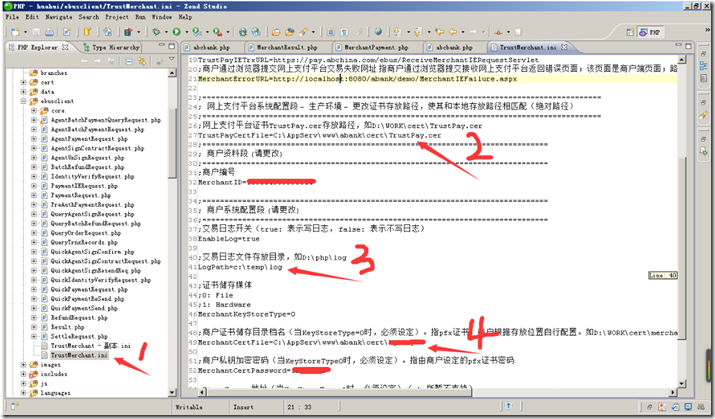Expand the cert folder node

pyautogui.click(x=23, y=83)
